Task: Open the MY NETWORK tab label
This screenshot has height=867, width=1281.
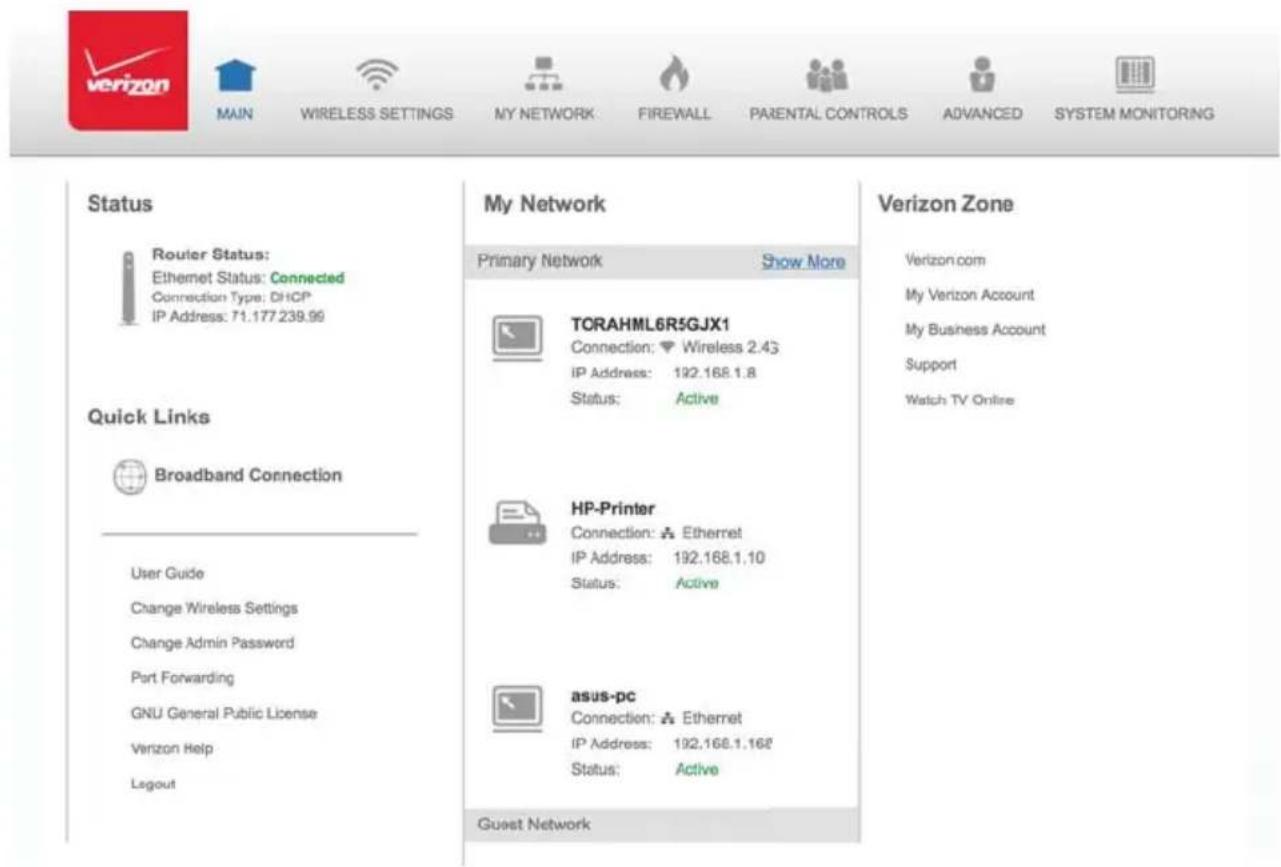Action: [x=546, y=114]
